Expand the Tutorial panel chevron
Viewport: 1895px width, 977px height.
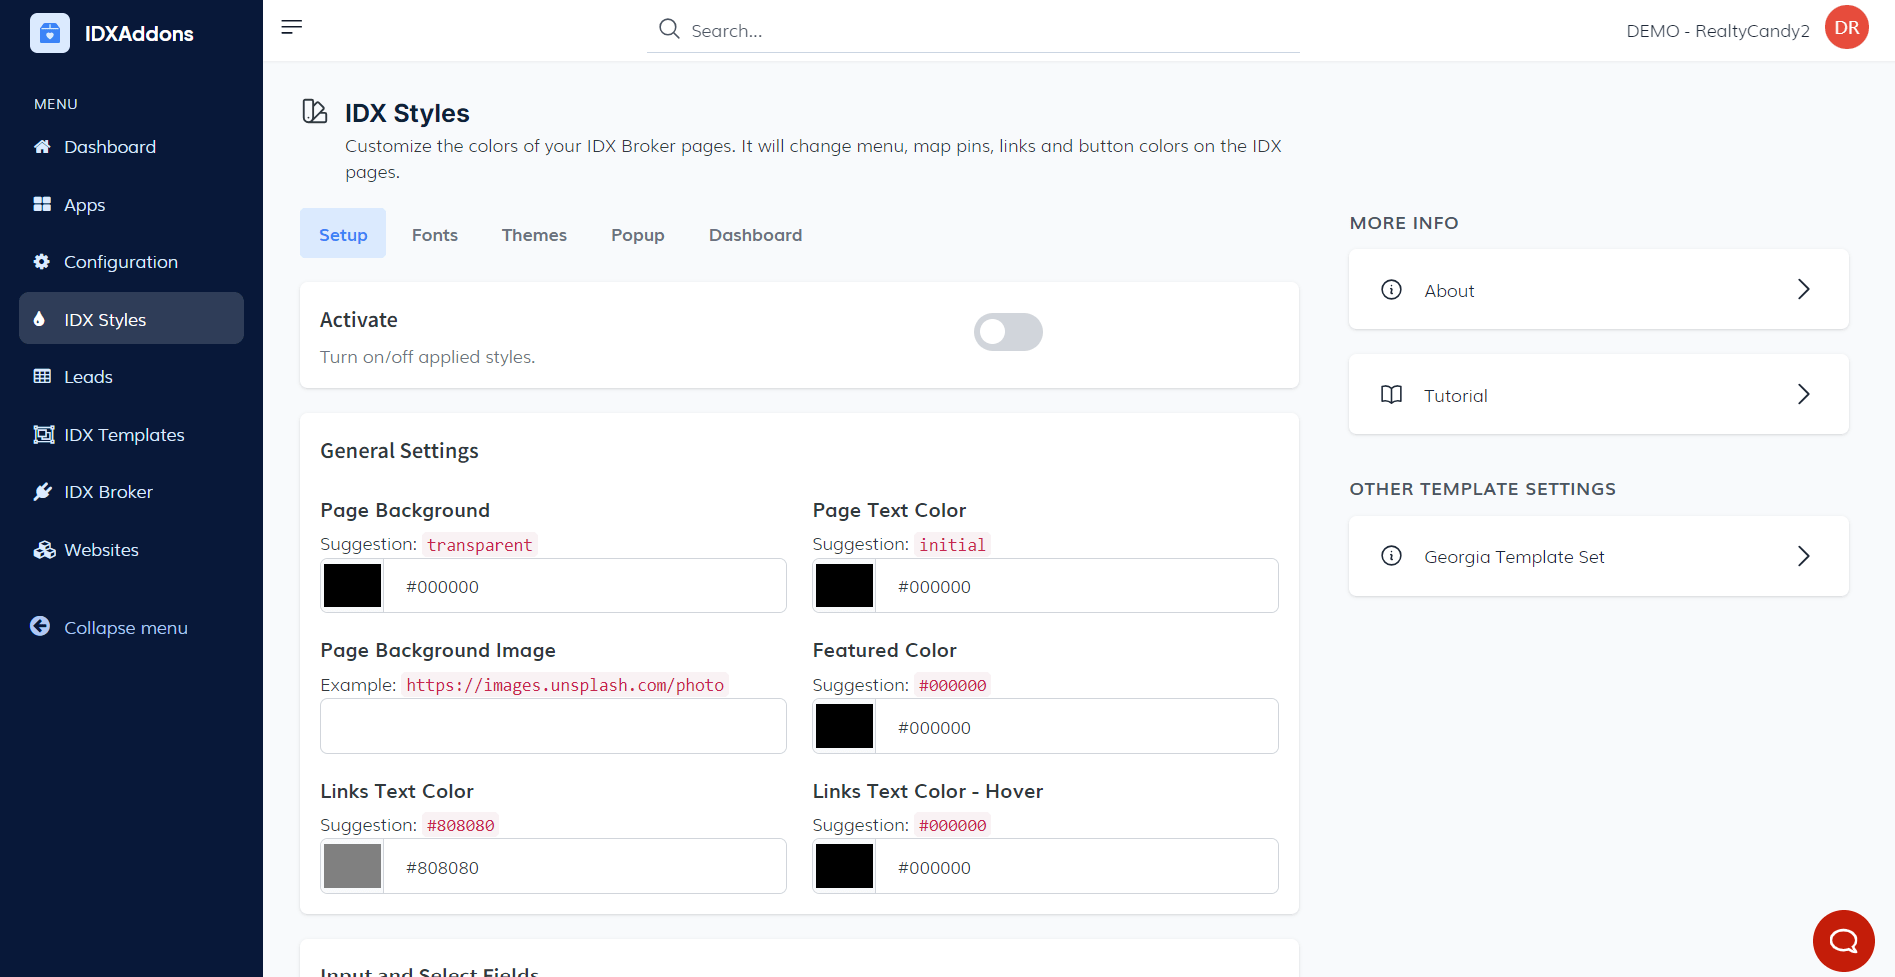tap(1803, 395)
